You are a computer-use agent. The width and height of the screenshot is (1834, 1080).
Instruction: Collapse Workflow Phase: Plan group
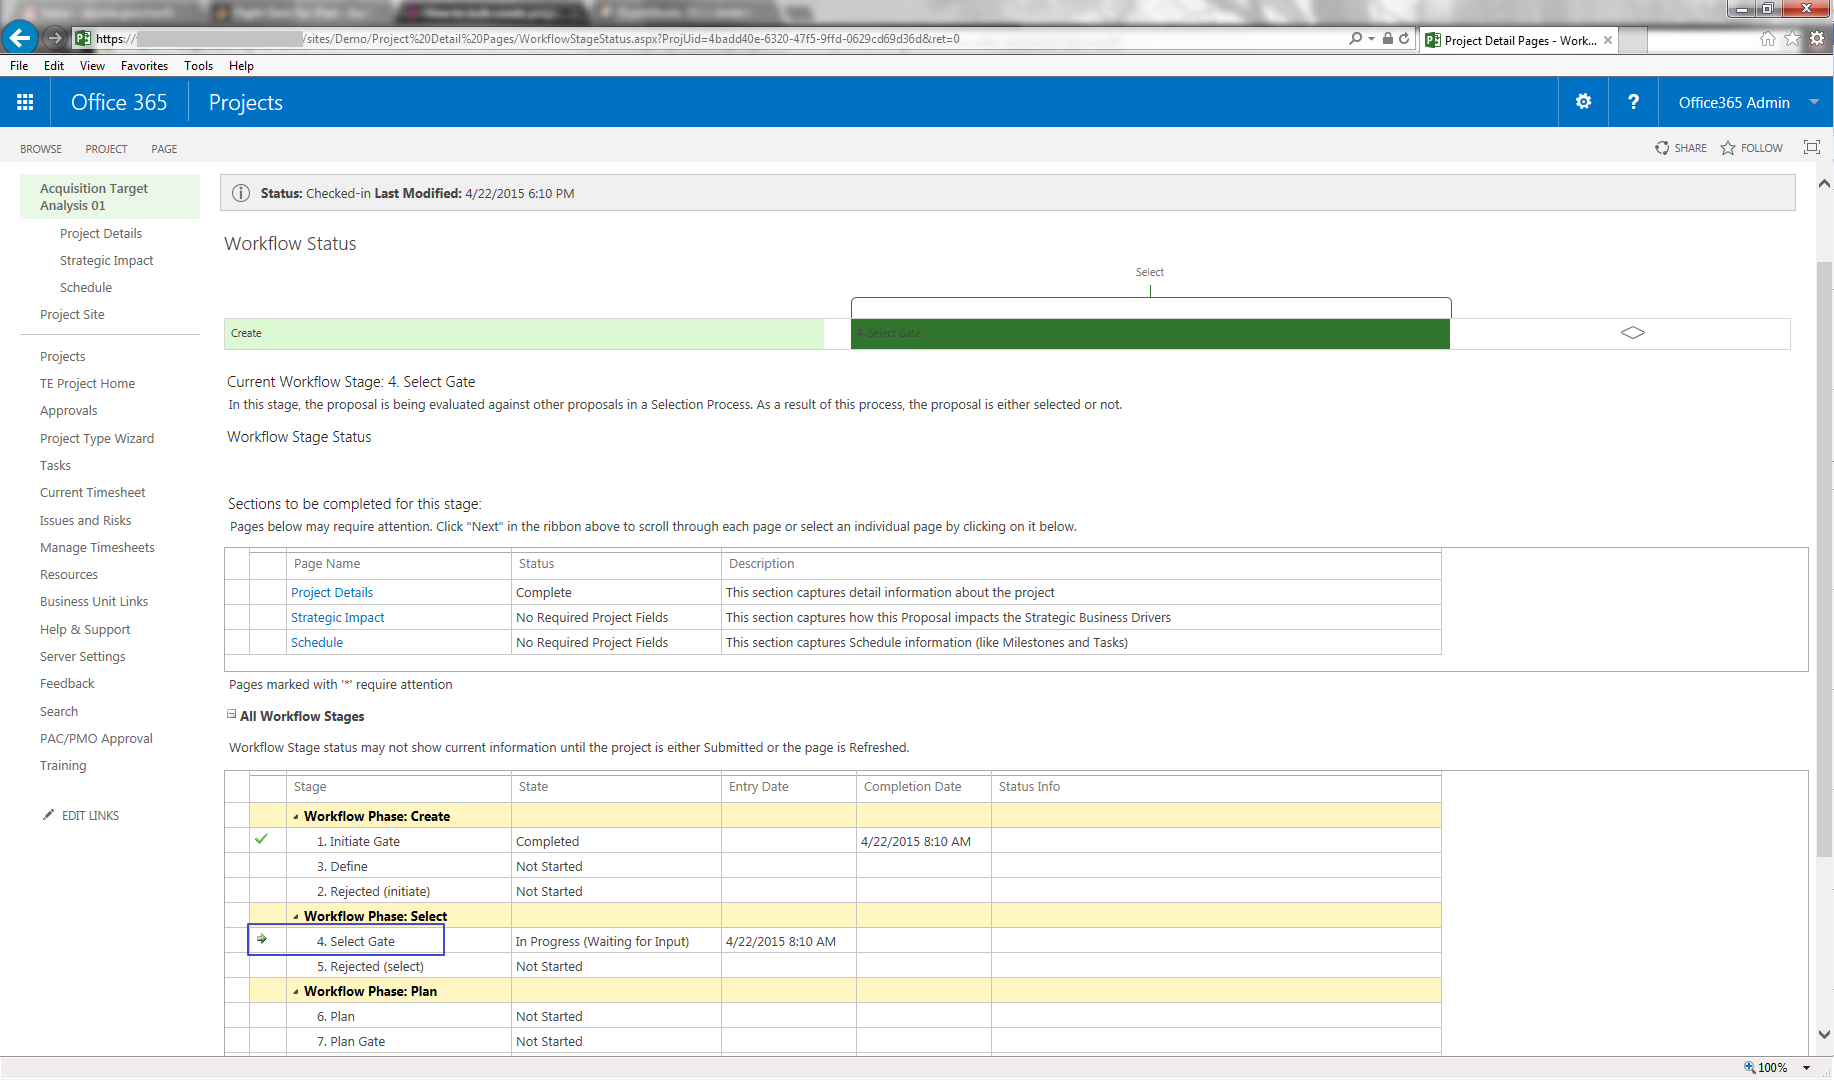[x=296, y=992]
